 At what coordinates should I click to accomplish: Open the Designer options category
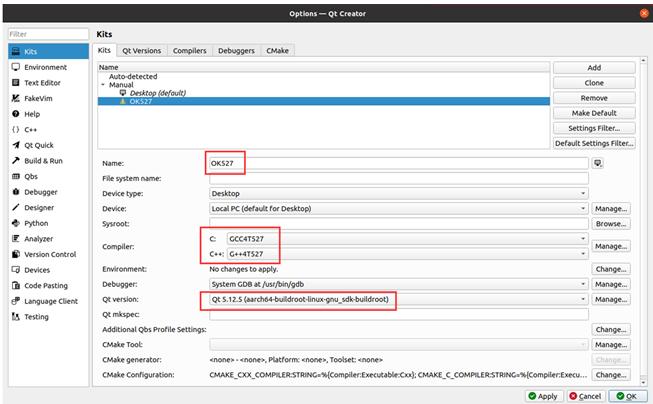pos(48,207)
